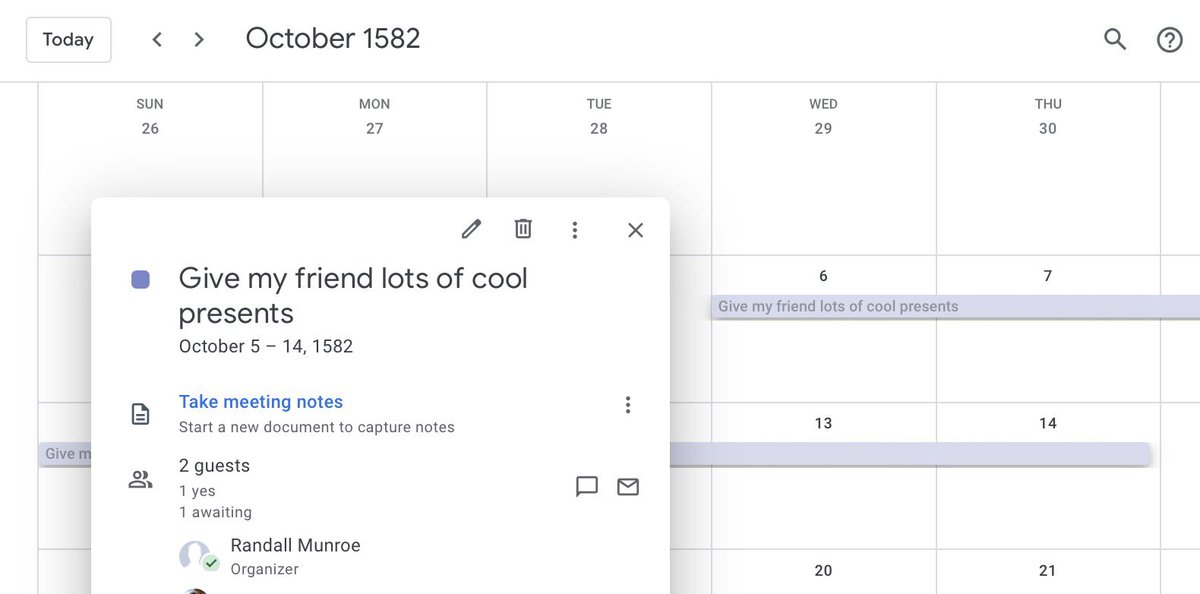Delete event with trash icon
Image resolution: width=1200 pixels, height=594 pixels.
click(523, 230)
